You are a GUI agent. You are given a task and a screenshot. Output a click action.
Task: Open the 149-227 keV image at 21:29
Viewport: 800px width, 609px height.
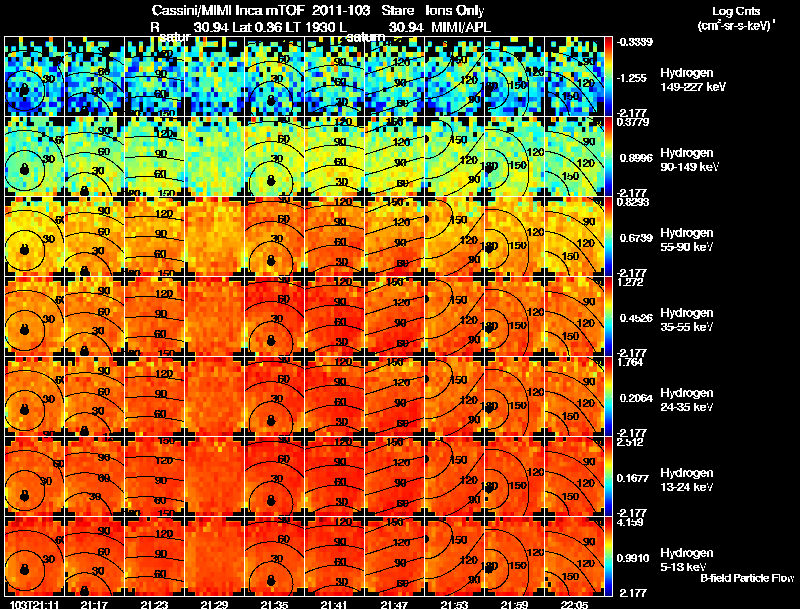pyautogui.click(x=214, y=77)
